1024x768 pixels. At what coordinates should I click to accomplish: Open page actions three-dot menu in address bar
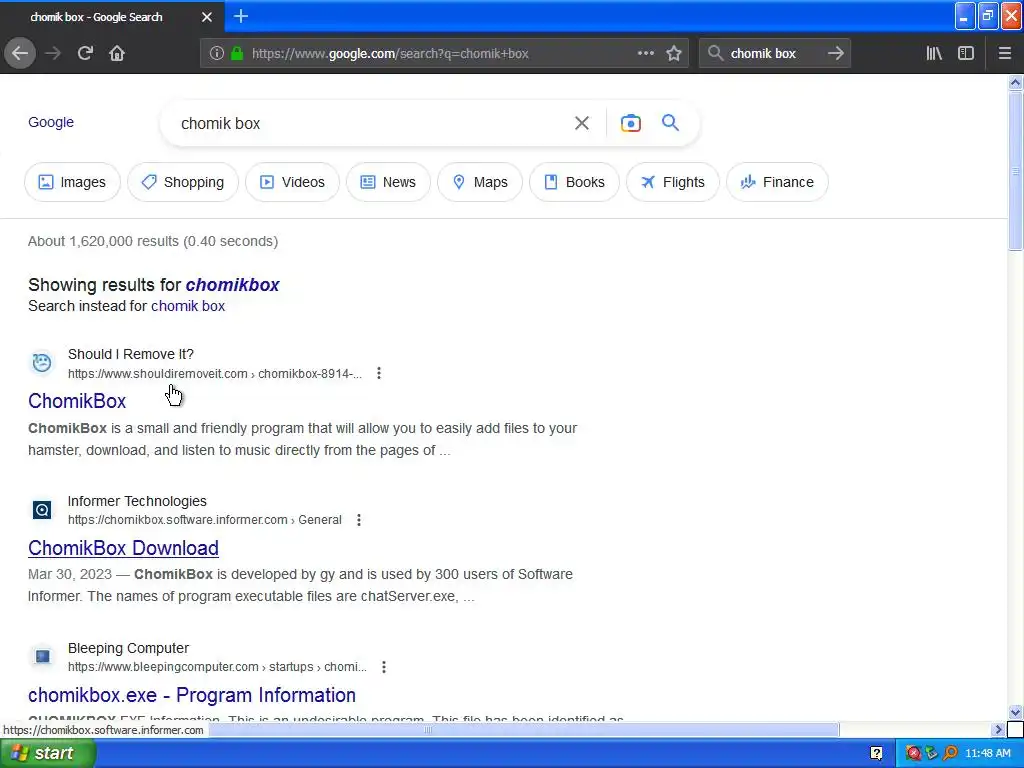coord(645,54)
